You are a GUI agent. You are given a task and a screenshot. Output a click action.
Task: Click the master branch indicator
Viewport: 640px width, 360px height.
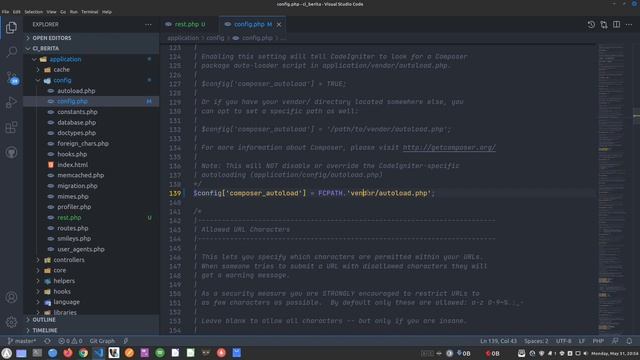pyautogui.click(x=22, y=341)
